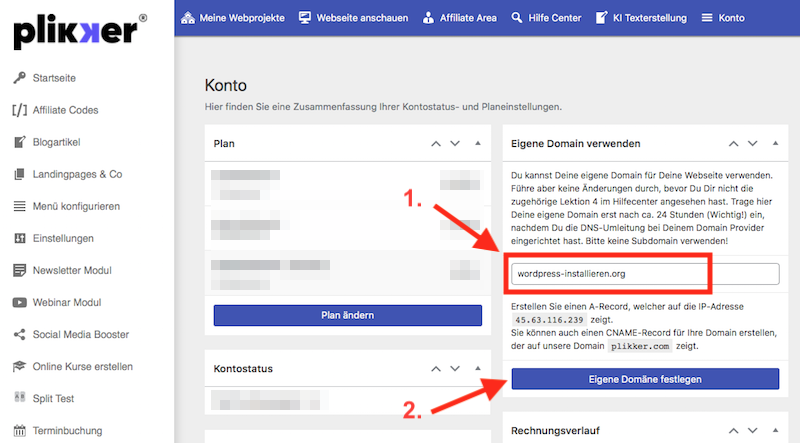Collapse the Rechnungsverlauf panel triangle
Viewport: 800px width, 443px height.
(776, 430)
